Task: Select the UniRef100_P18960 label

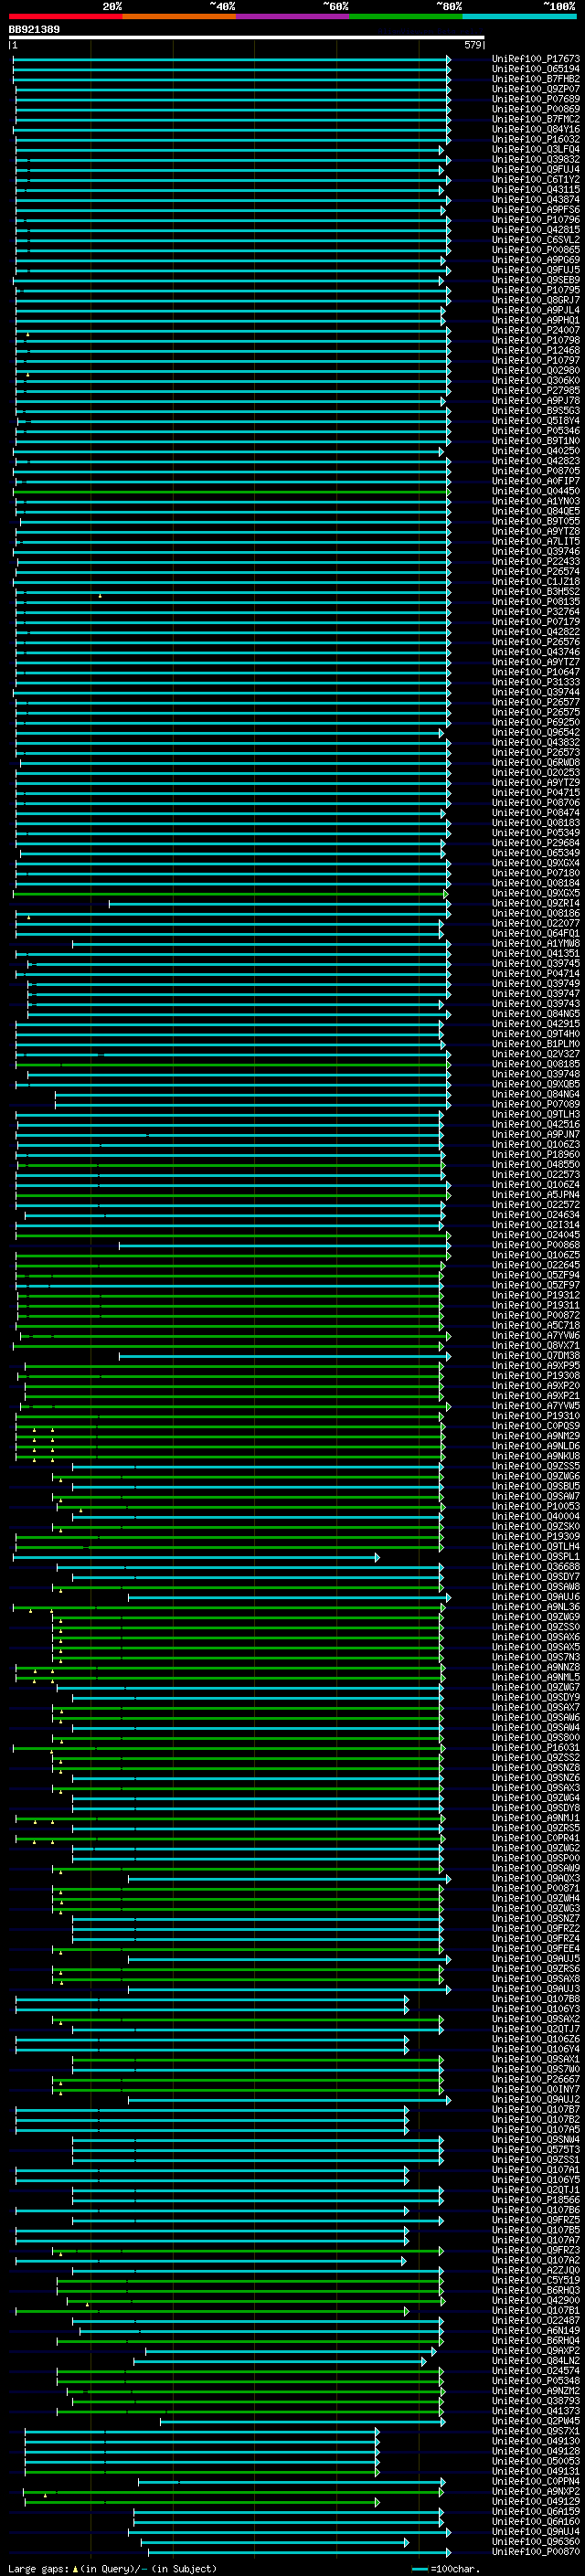Action: click(536, 1154)
